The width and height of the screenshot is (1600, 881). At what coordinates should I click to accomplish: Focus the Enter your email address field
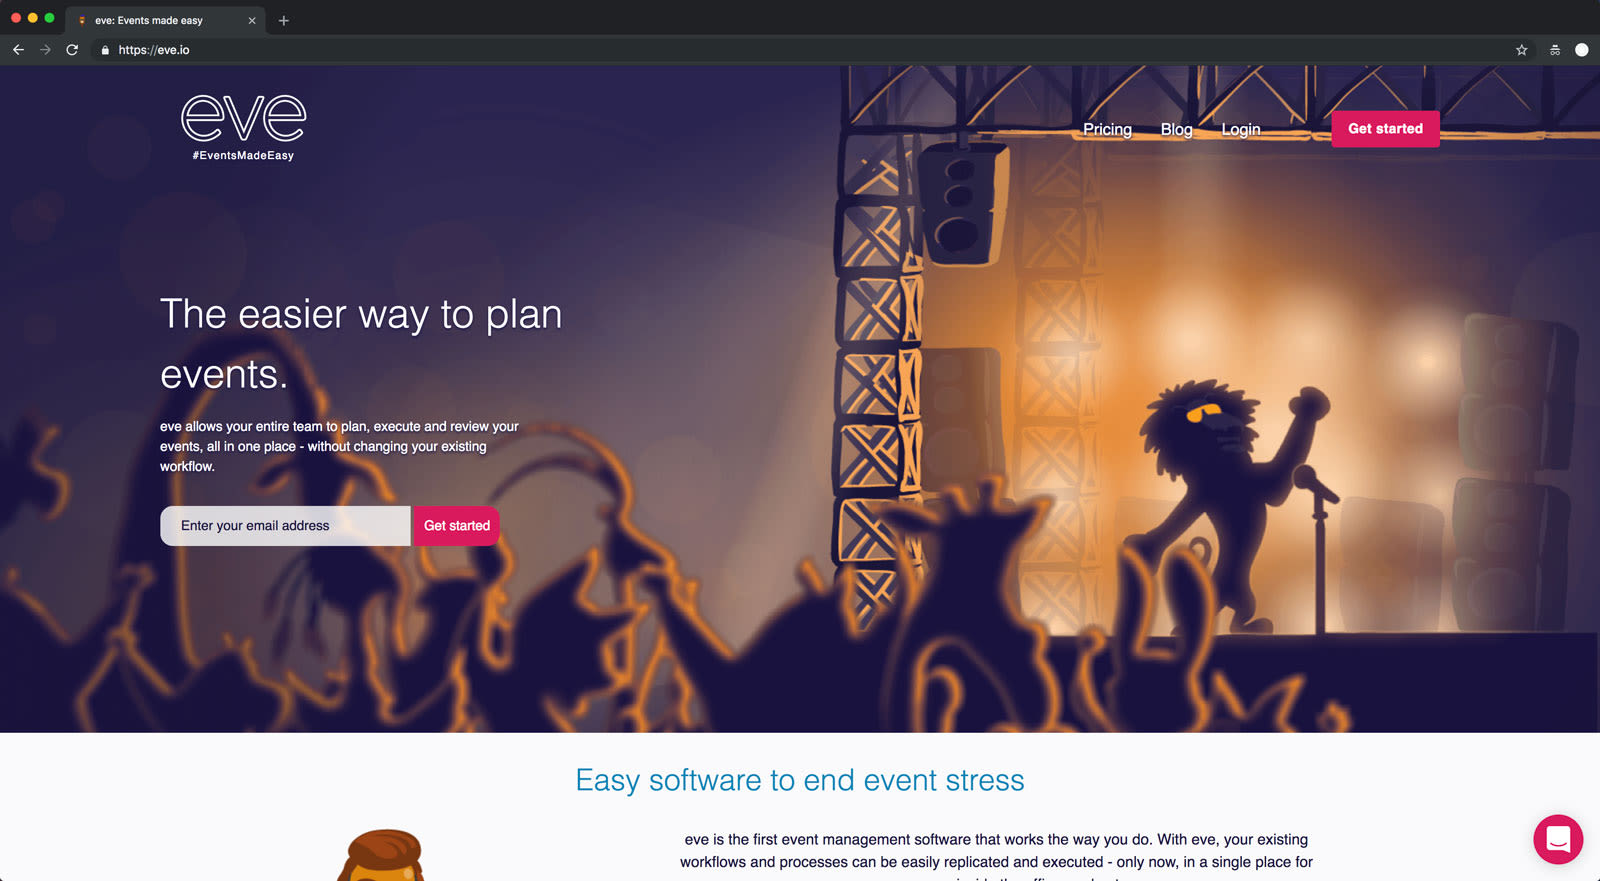(x=285, y=526)
